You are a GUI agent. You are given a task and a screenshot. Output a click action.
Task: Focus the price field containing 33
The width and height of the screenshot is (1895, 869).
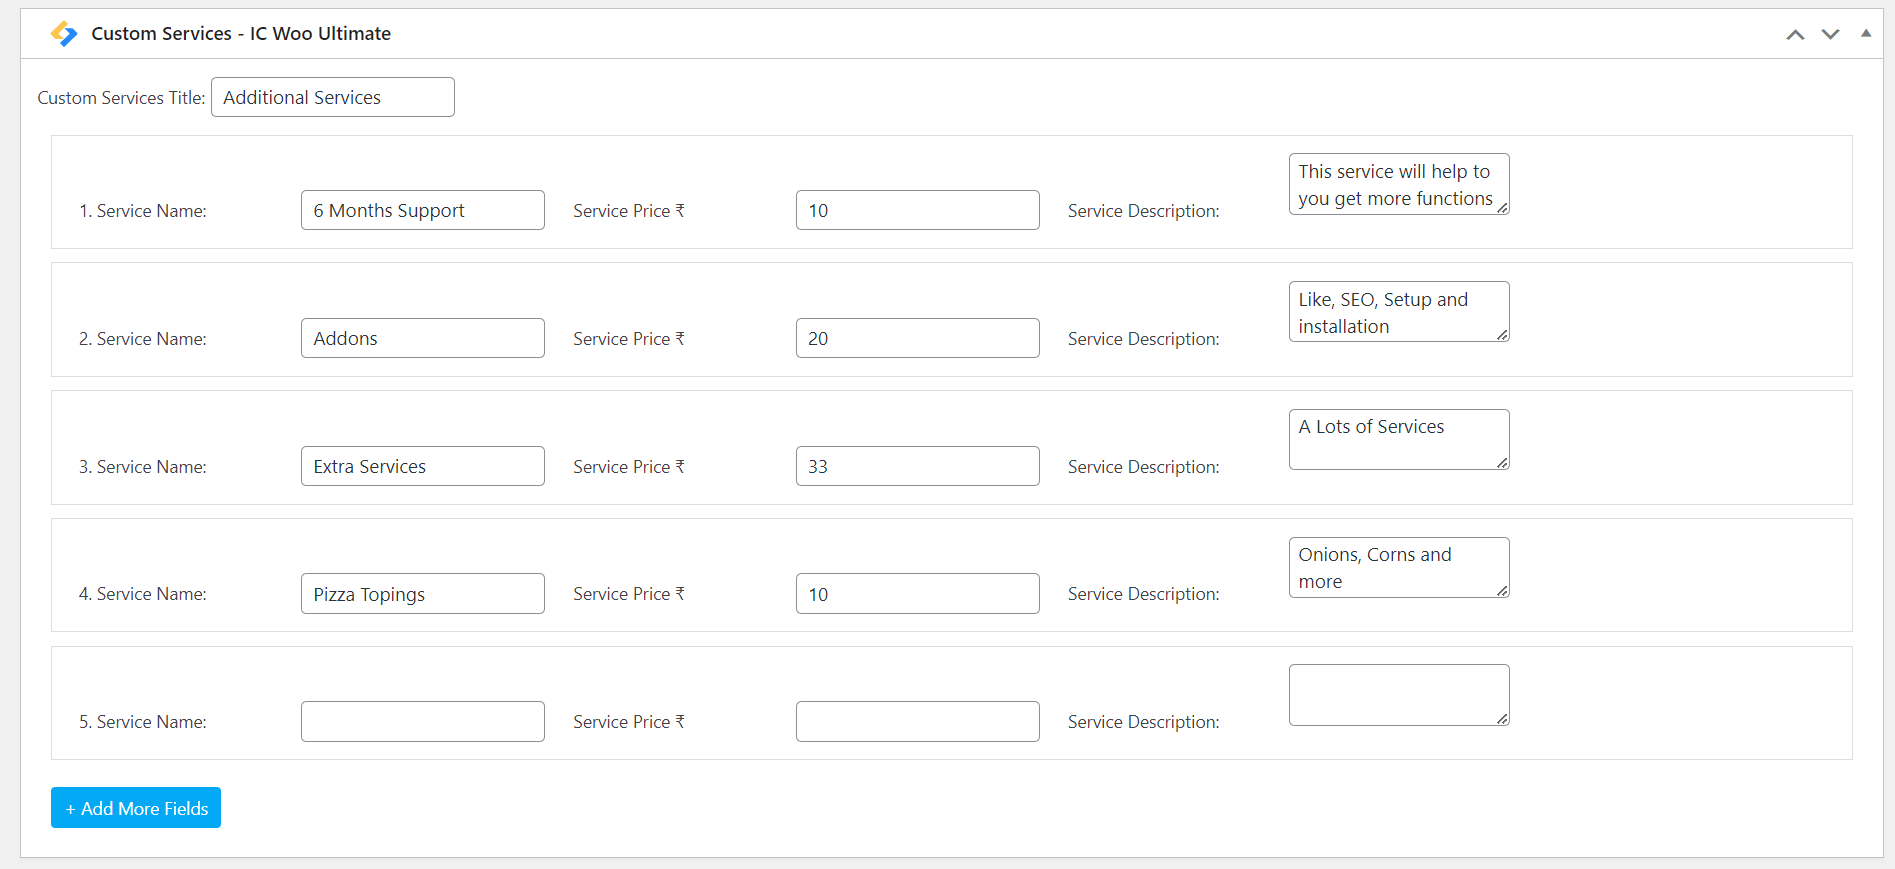click(x=918, y=466)
